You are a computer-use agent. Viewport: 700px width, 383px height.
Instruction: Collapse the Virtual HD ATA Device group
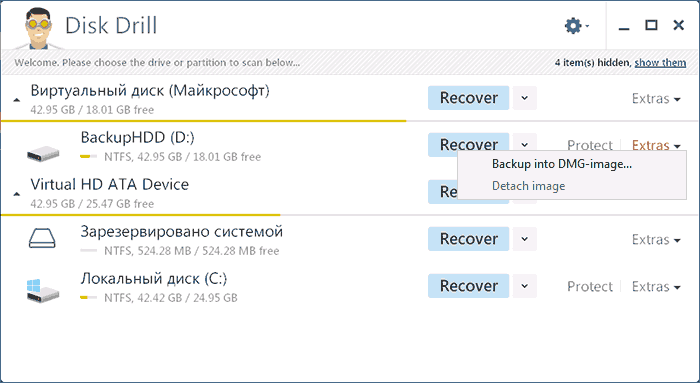click(x=17, y=194)
